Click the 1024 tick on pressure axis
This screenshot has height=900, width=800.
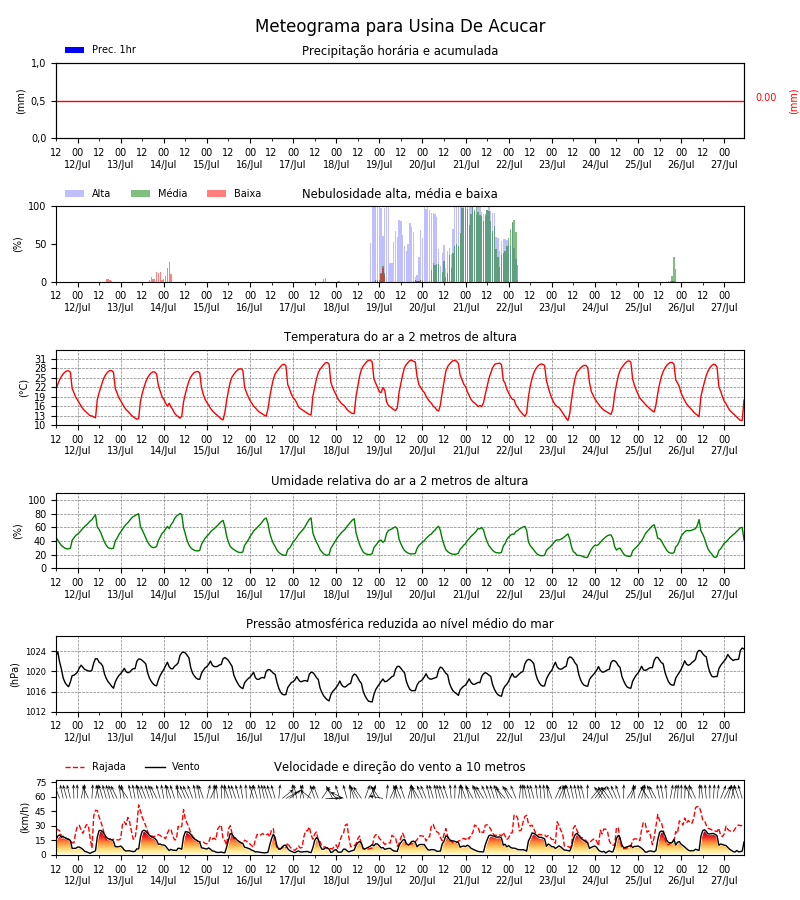click(x=36, y=652)
